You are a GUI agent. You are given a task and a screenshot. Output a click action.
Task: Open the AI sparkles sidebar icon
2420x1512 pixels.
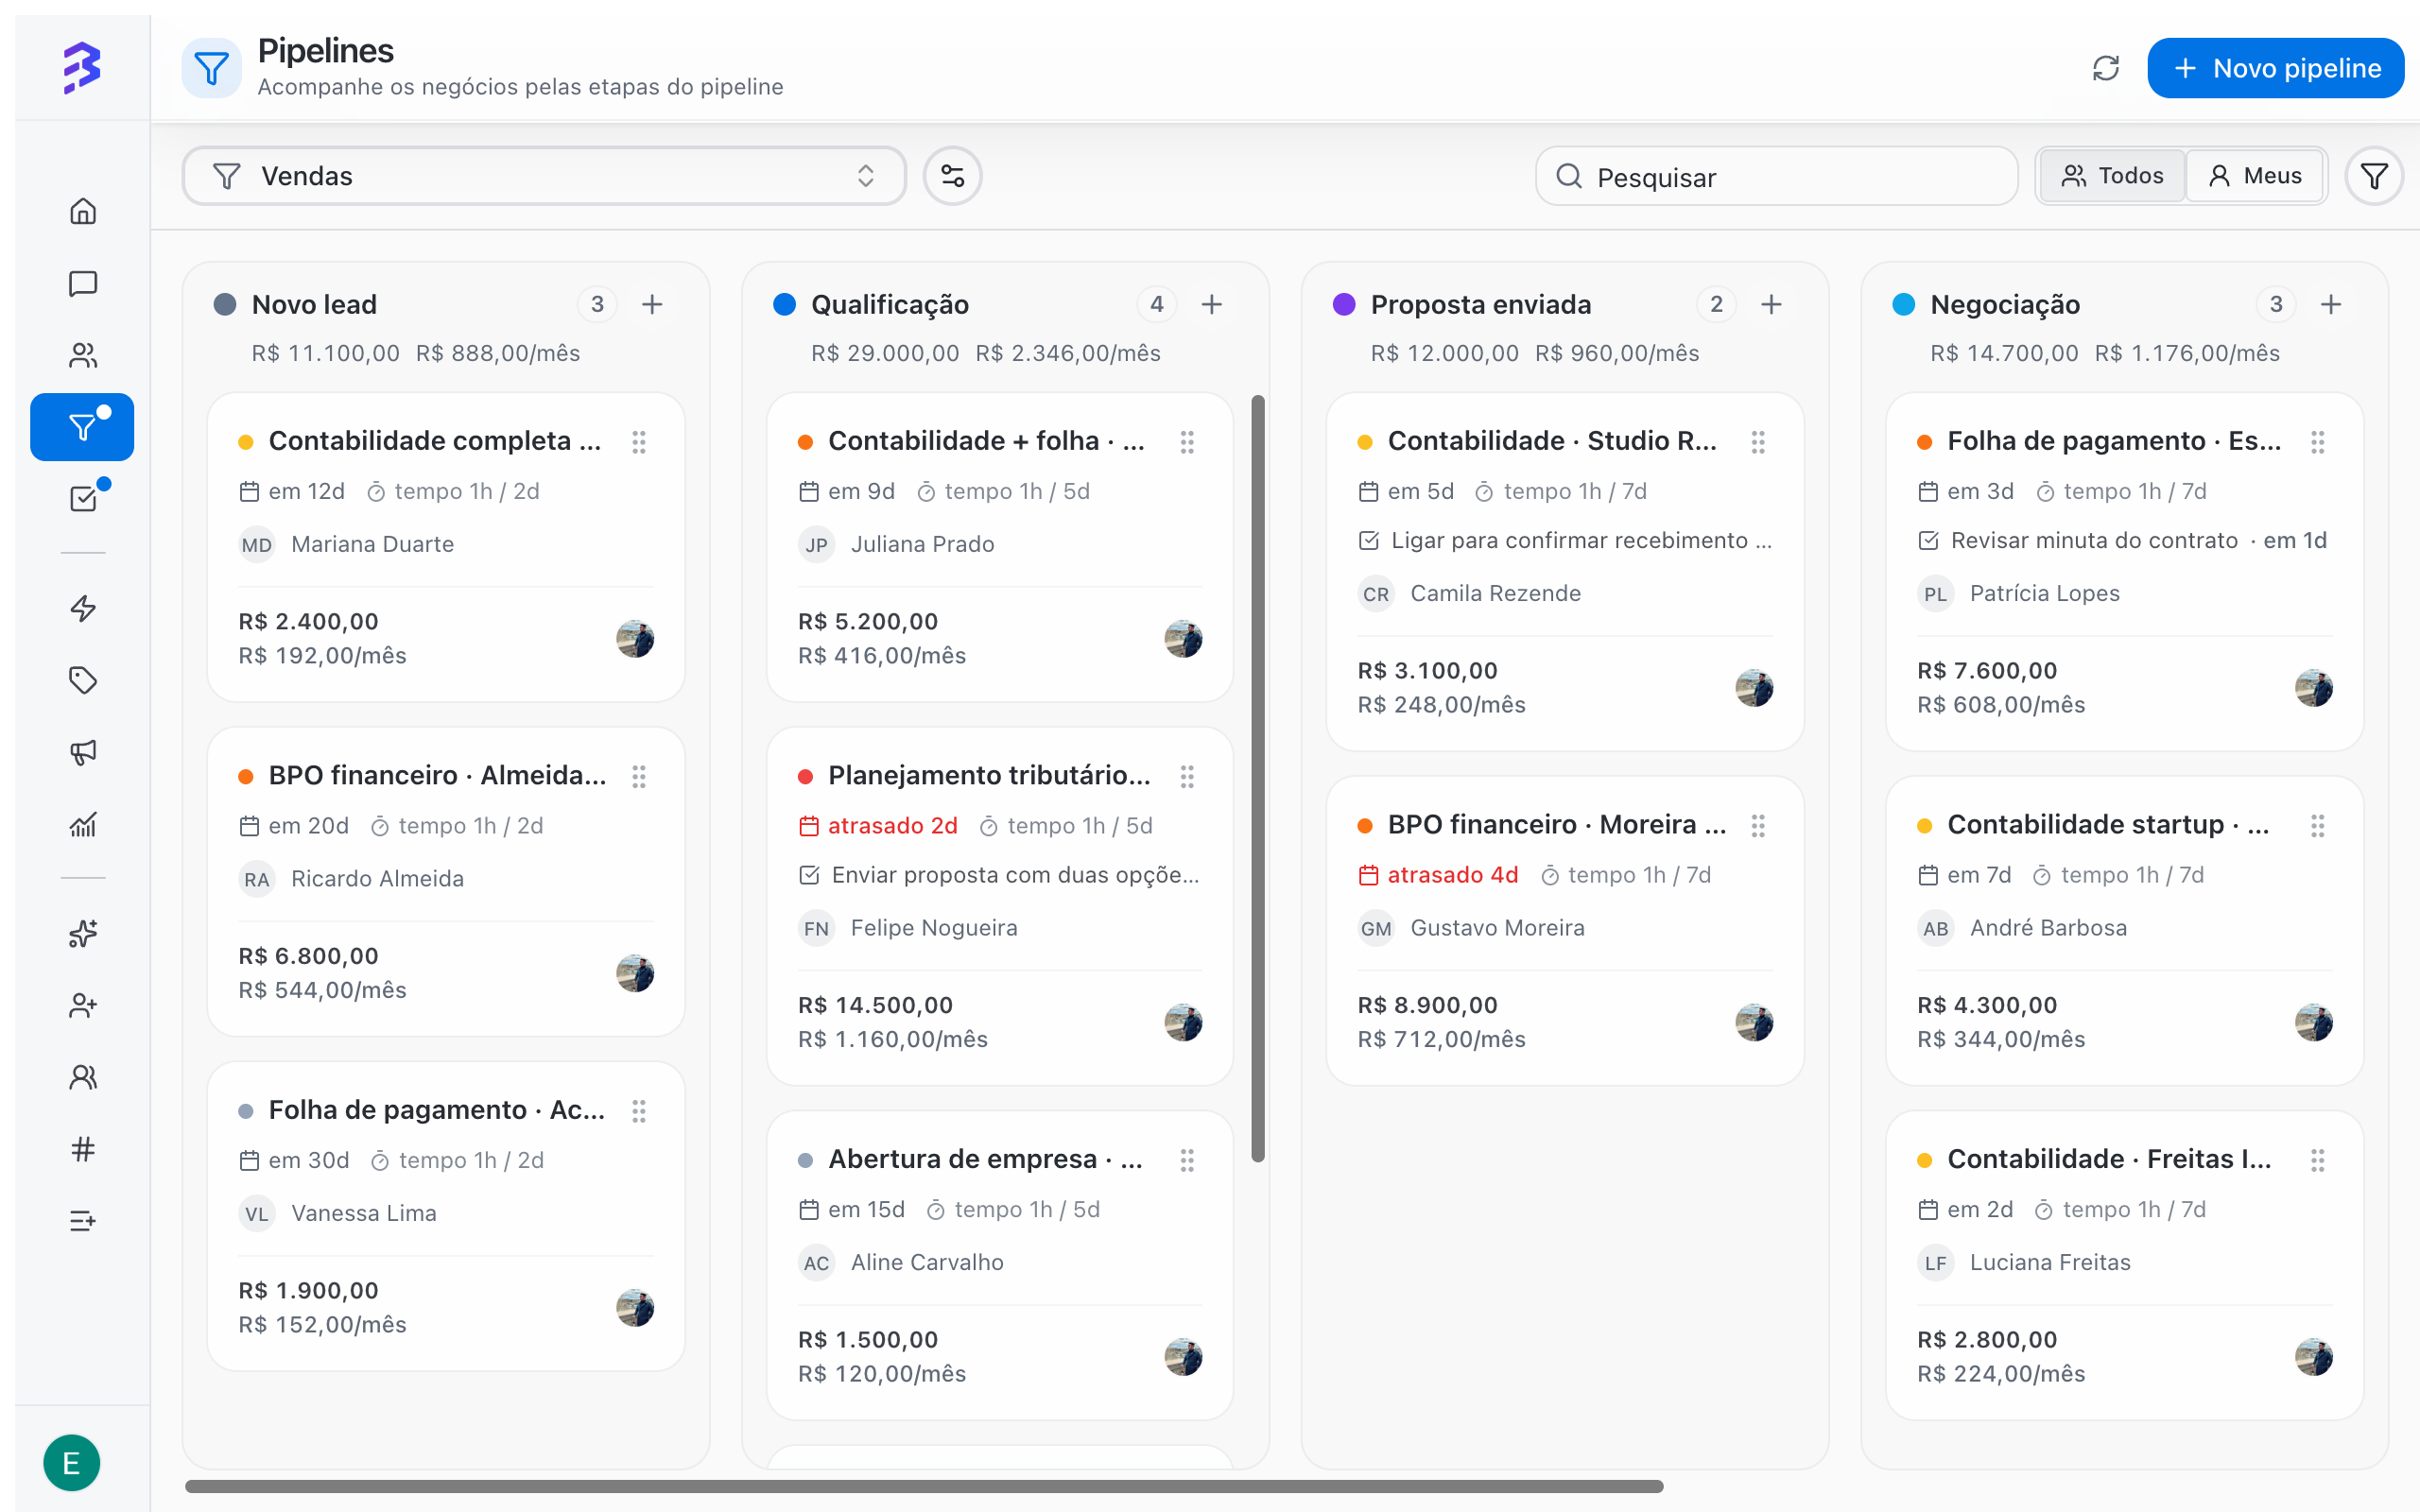point(83,933)
